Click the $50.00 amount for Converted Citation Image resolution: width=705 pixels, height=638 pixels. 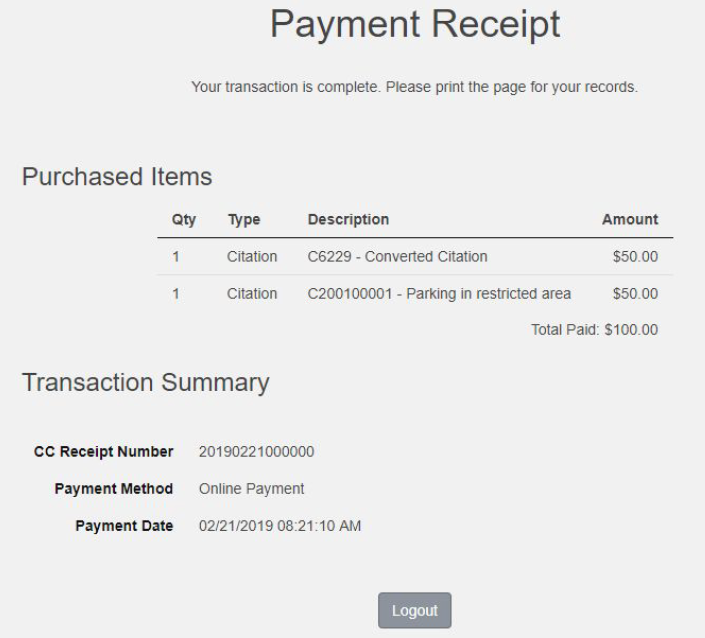[x=635, y=256]
